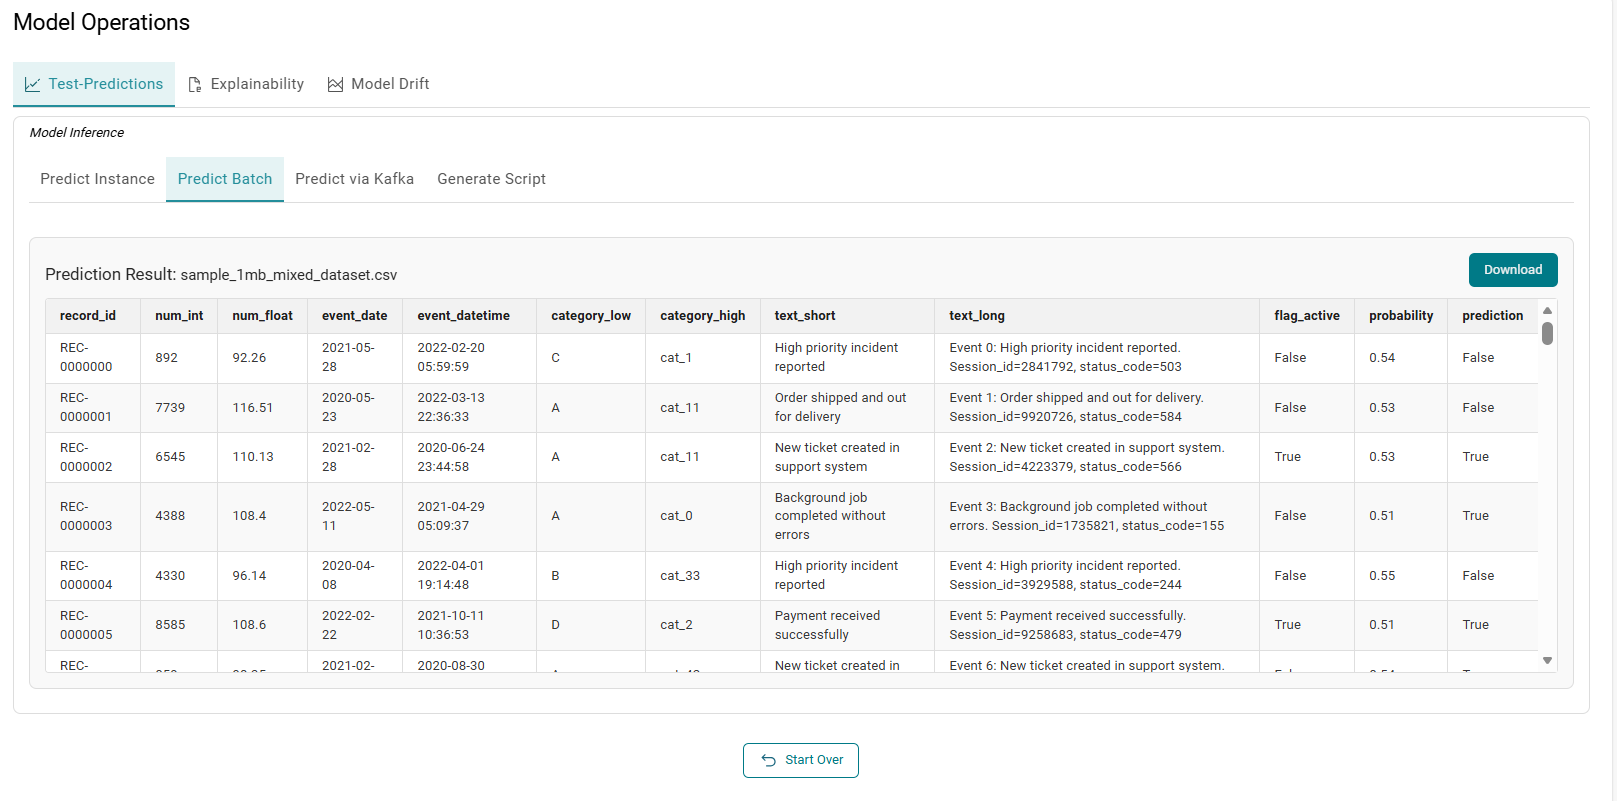The height and width of the screenshot is (801, 1617).
Task: Click the Test-Predictions chart icon
Action: tap(32, 85)
